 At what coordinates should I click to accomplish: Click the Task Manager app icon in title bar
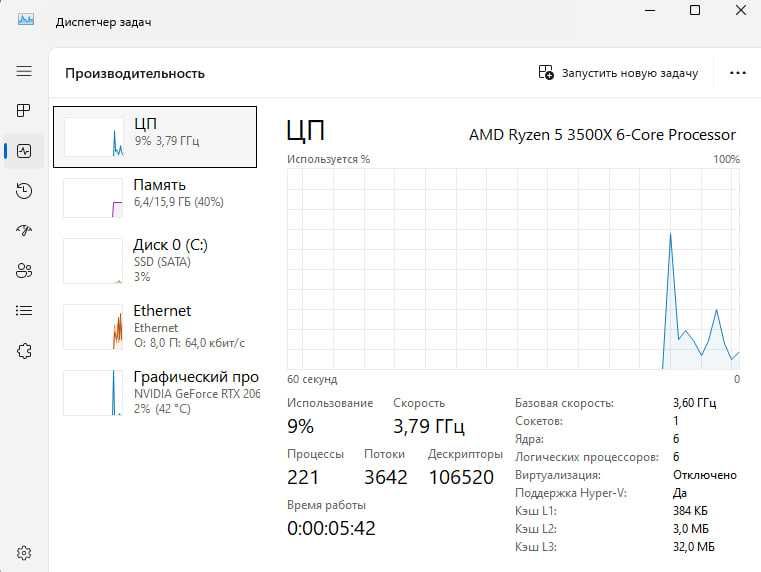click(x=26, y=19)
